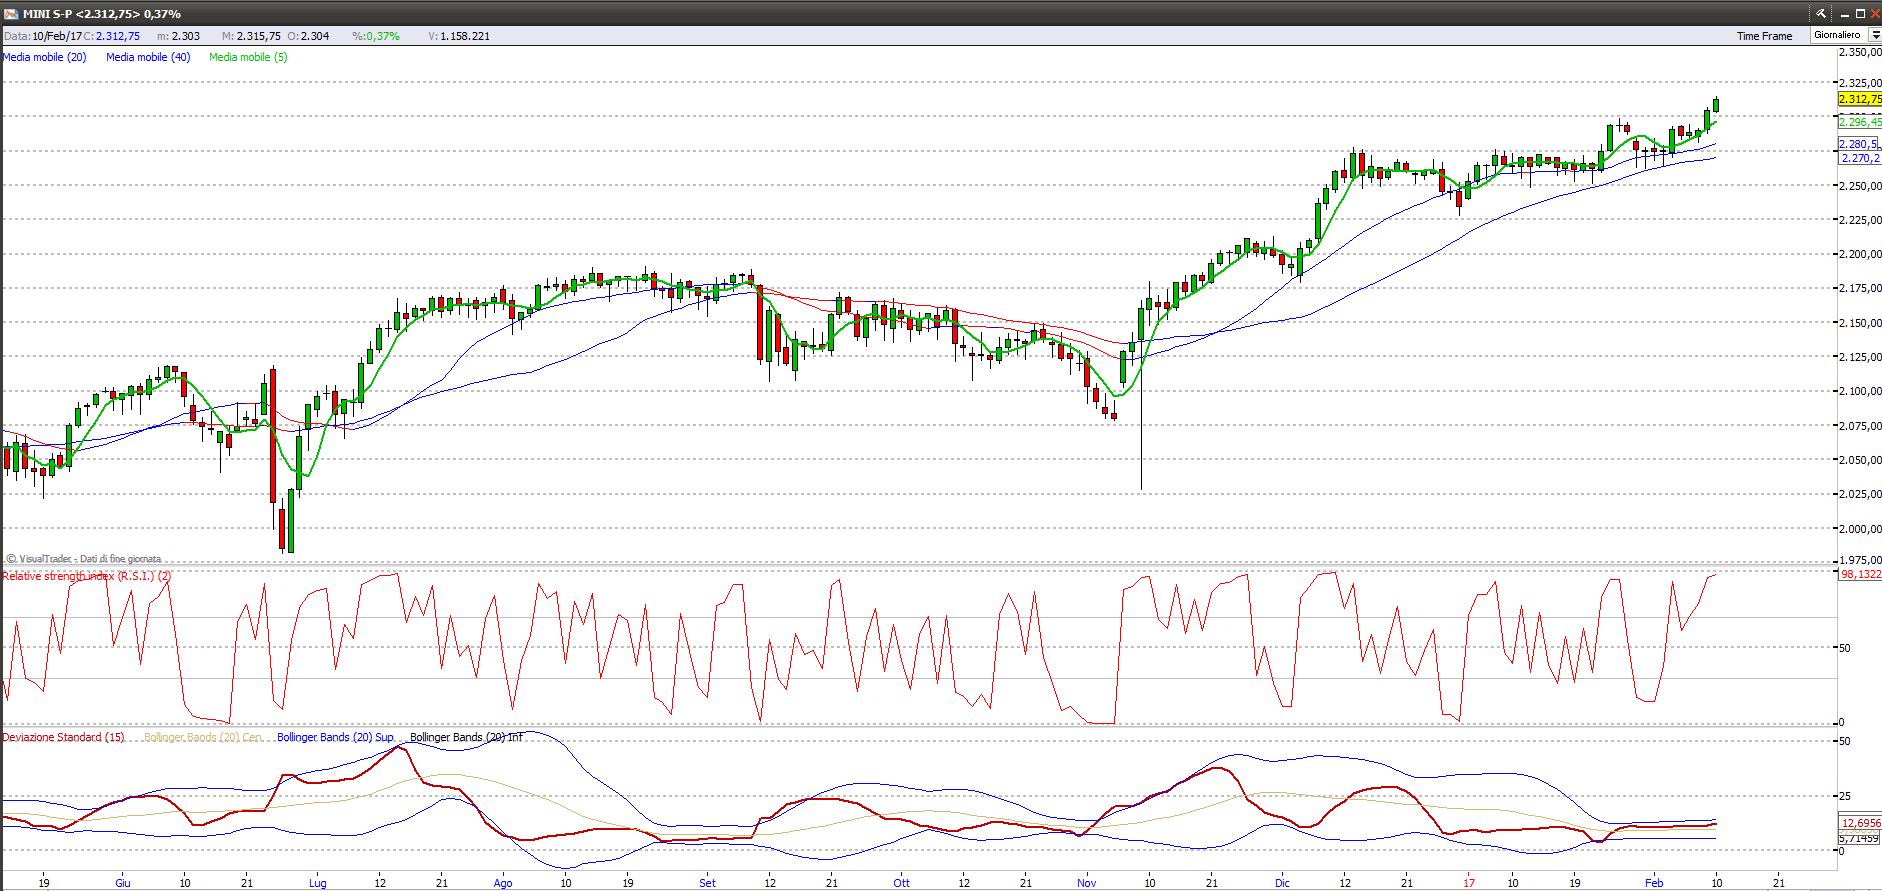Click the RSI value tag 98,1322

tap(1860, 575)
